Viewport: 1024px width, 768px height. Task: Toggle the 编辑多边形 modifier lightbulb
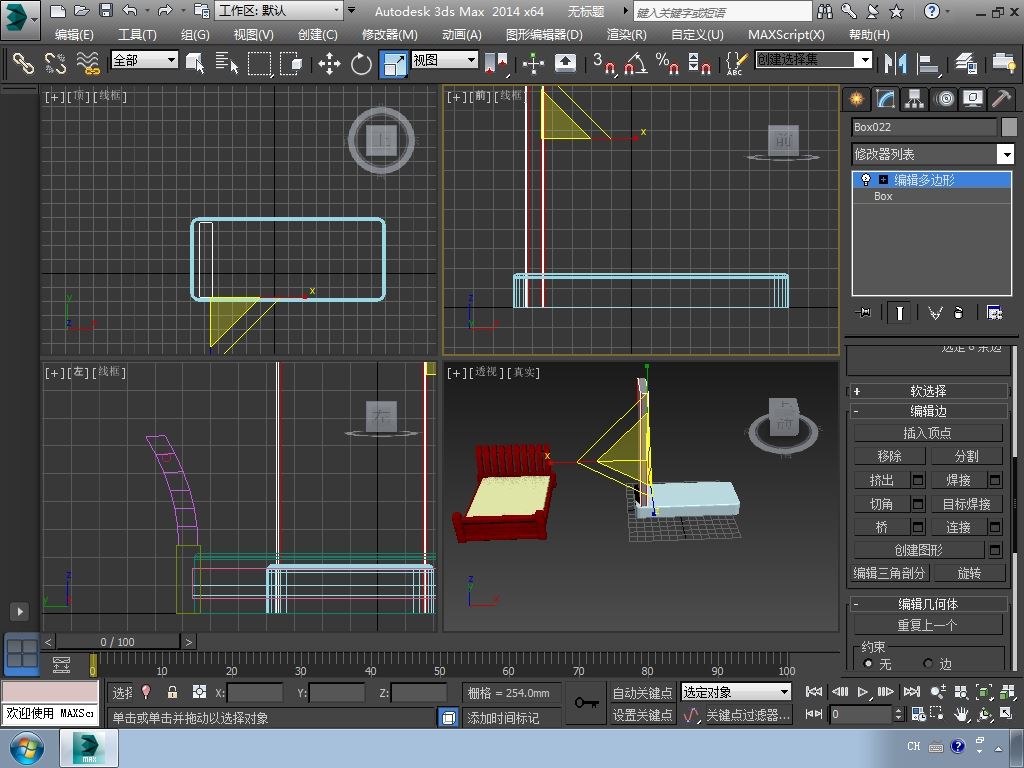(866, 180)
